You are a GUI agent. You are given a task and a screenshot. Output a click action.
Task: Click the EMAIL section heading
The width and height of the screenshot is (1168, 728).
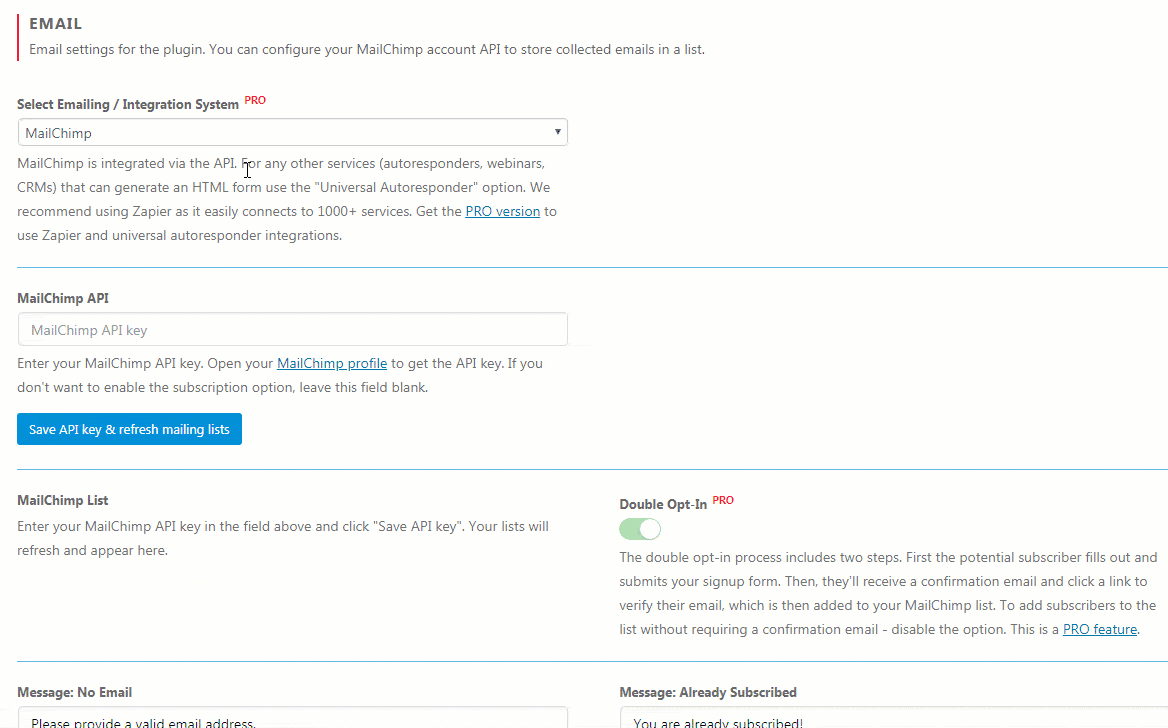pos(56,24)
